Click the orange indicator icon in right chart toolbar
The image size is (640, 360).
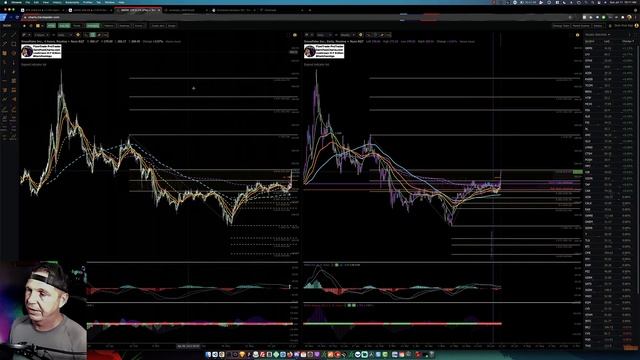coord(360,35)
